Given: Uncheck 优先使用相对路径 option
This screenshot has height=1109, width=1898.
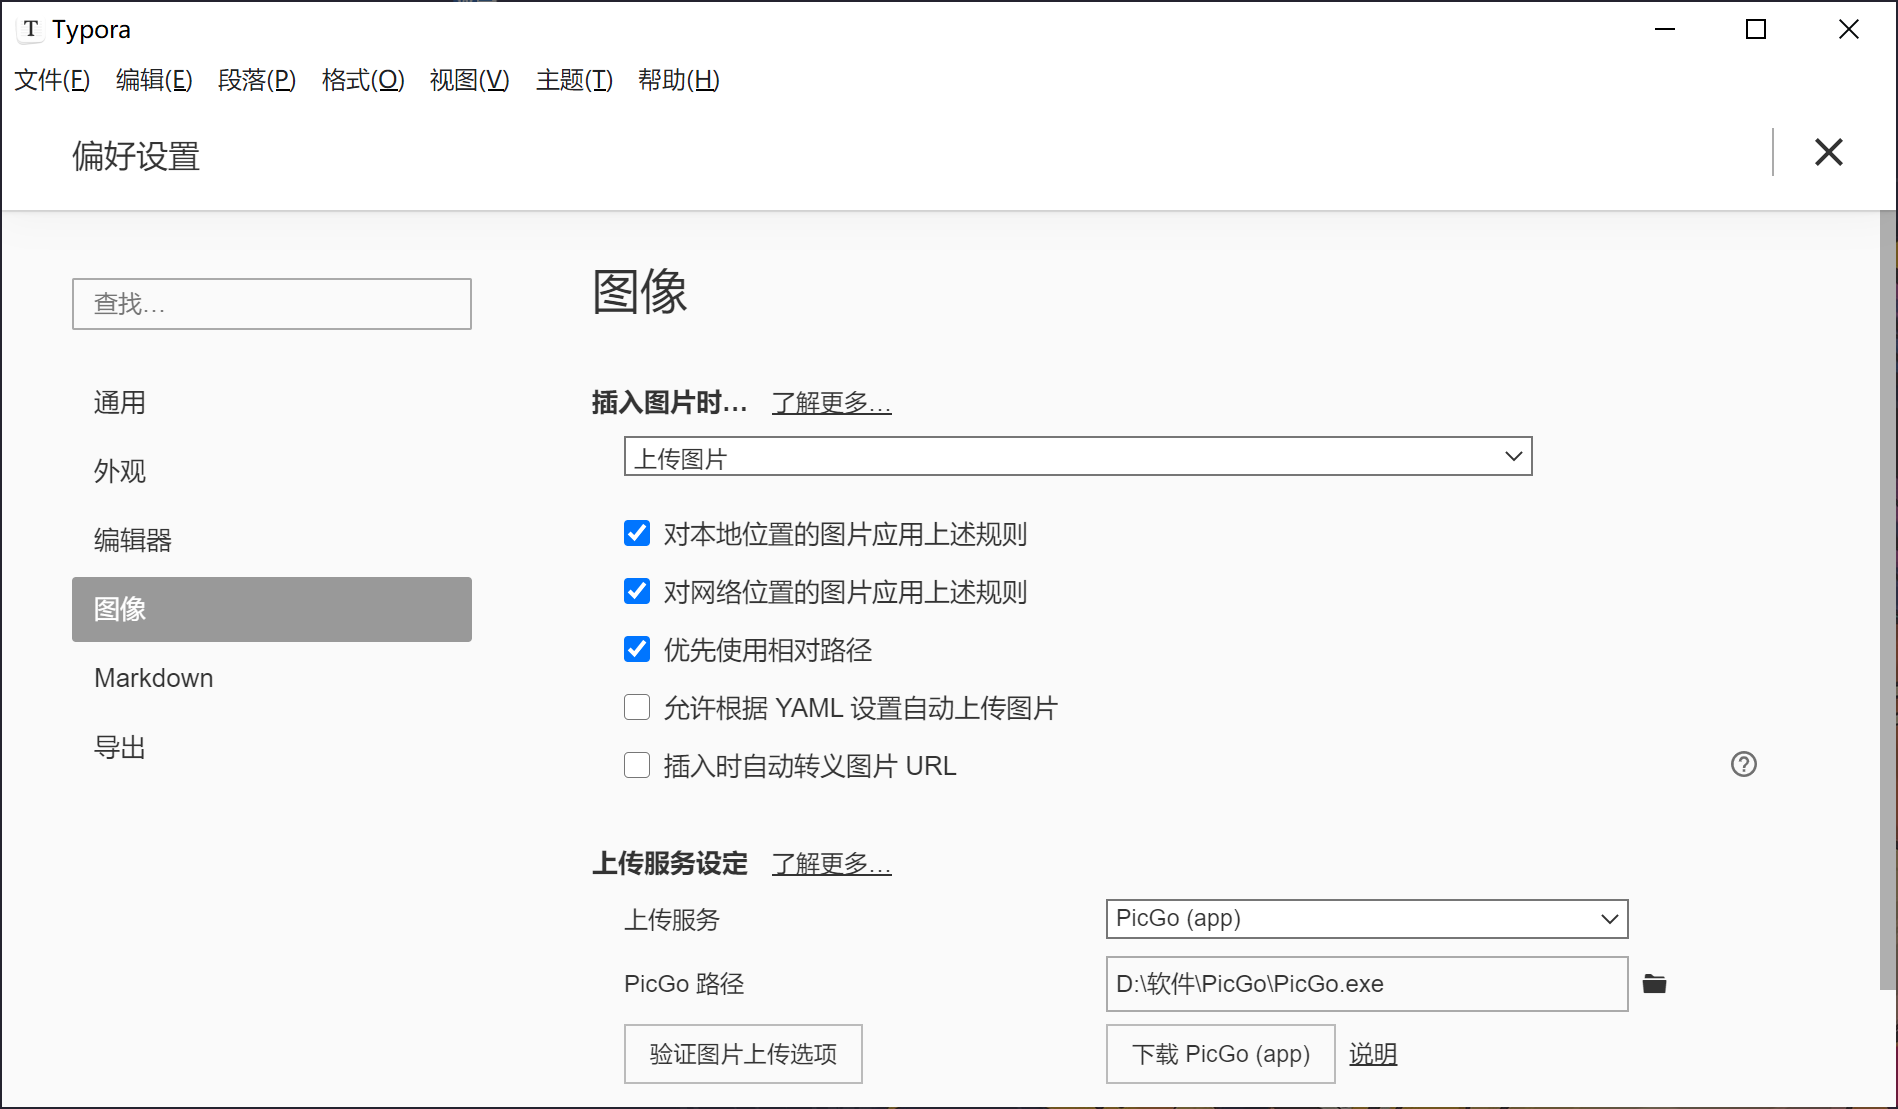Looking at the screenshot, I should pyautogui.click(x=637, y=650).
